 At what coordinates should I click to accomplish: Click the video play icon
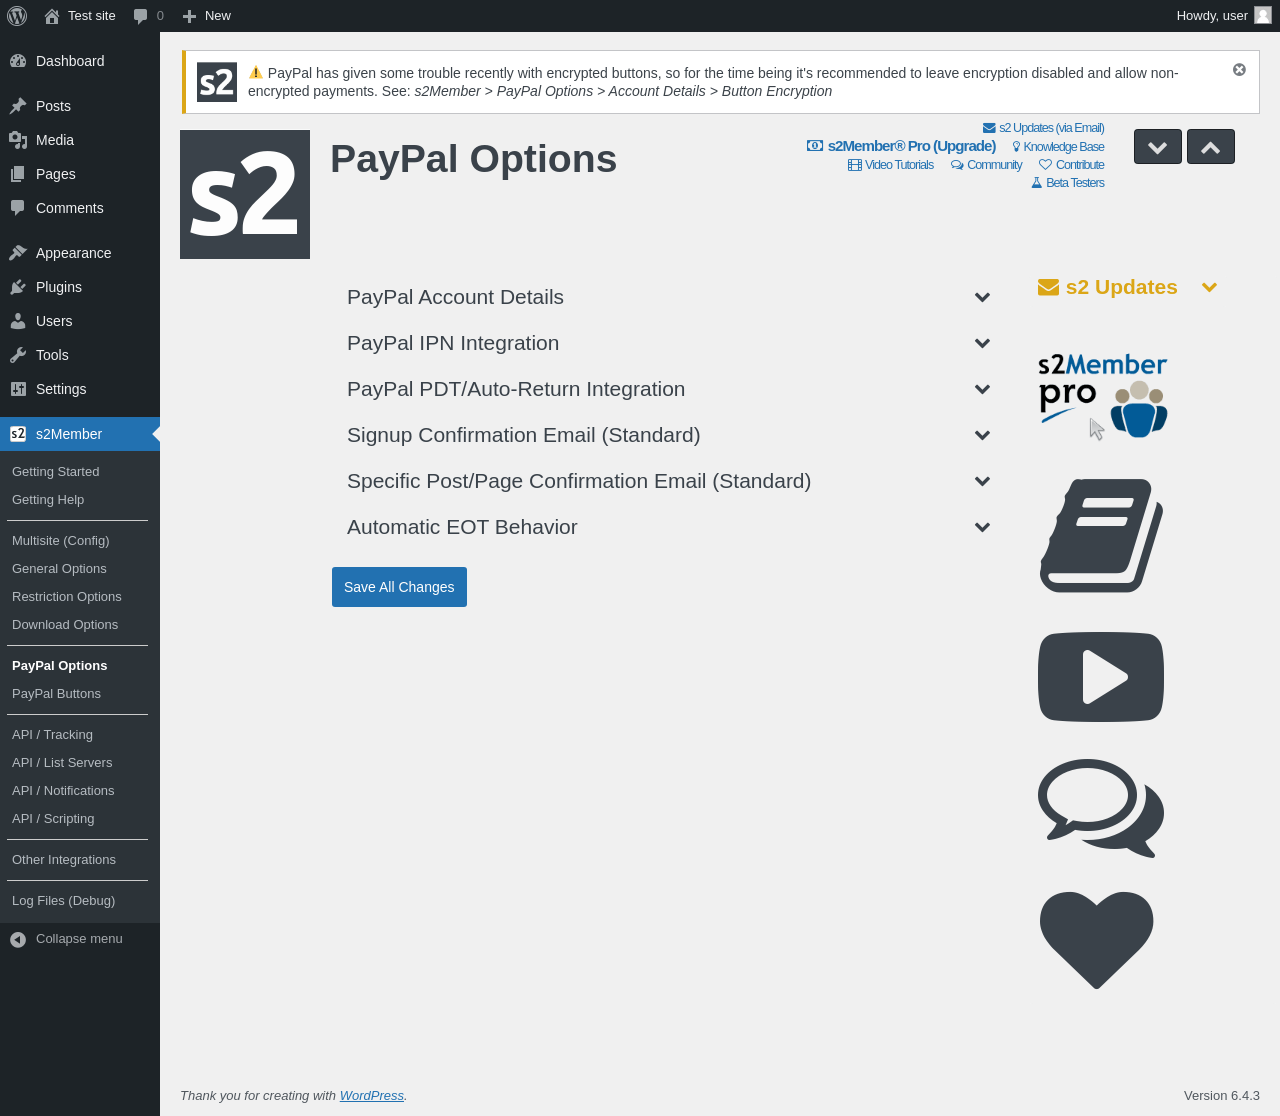[x=1101, y=677]
